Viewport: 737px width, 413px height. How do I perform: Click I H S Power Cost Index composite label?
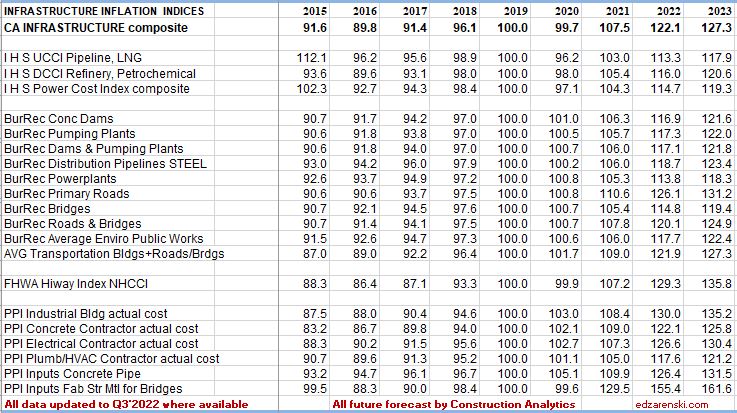click(x=101, y=90)
